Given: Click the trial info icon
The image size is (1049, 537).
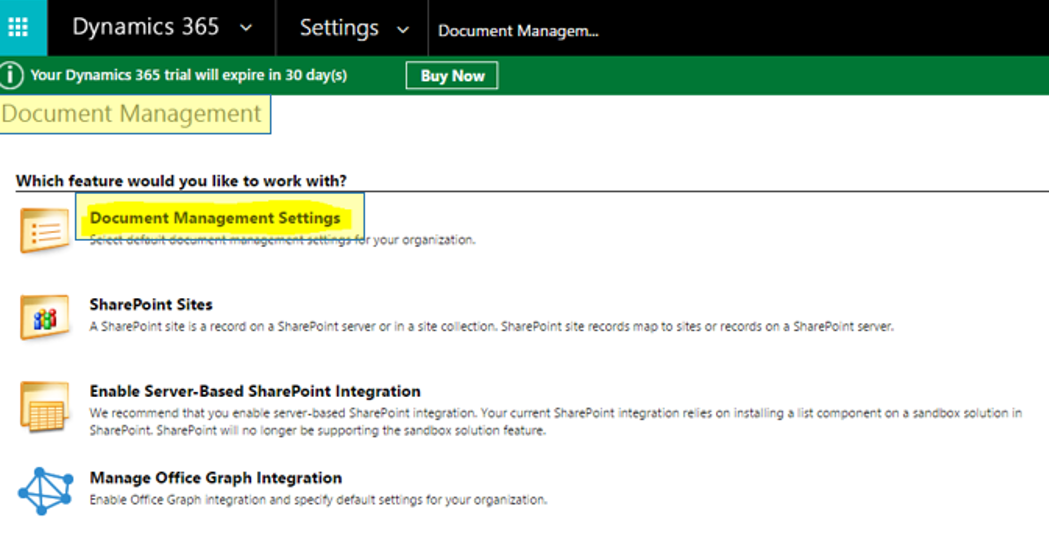Looking at the screenshot, I should tap(11, 75).
